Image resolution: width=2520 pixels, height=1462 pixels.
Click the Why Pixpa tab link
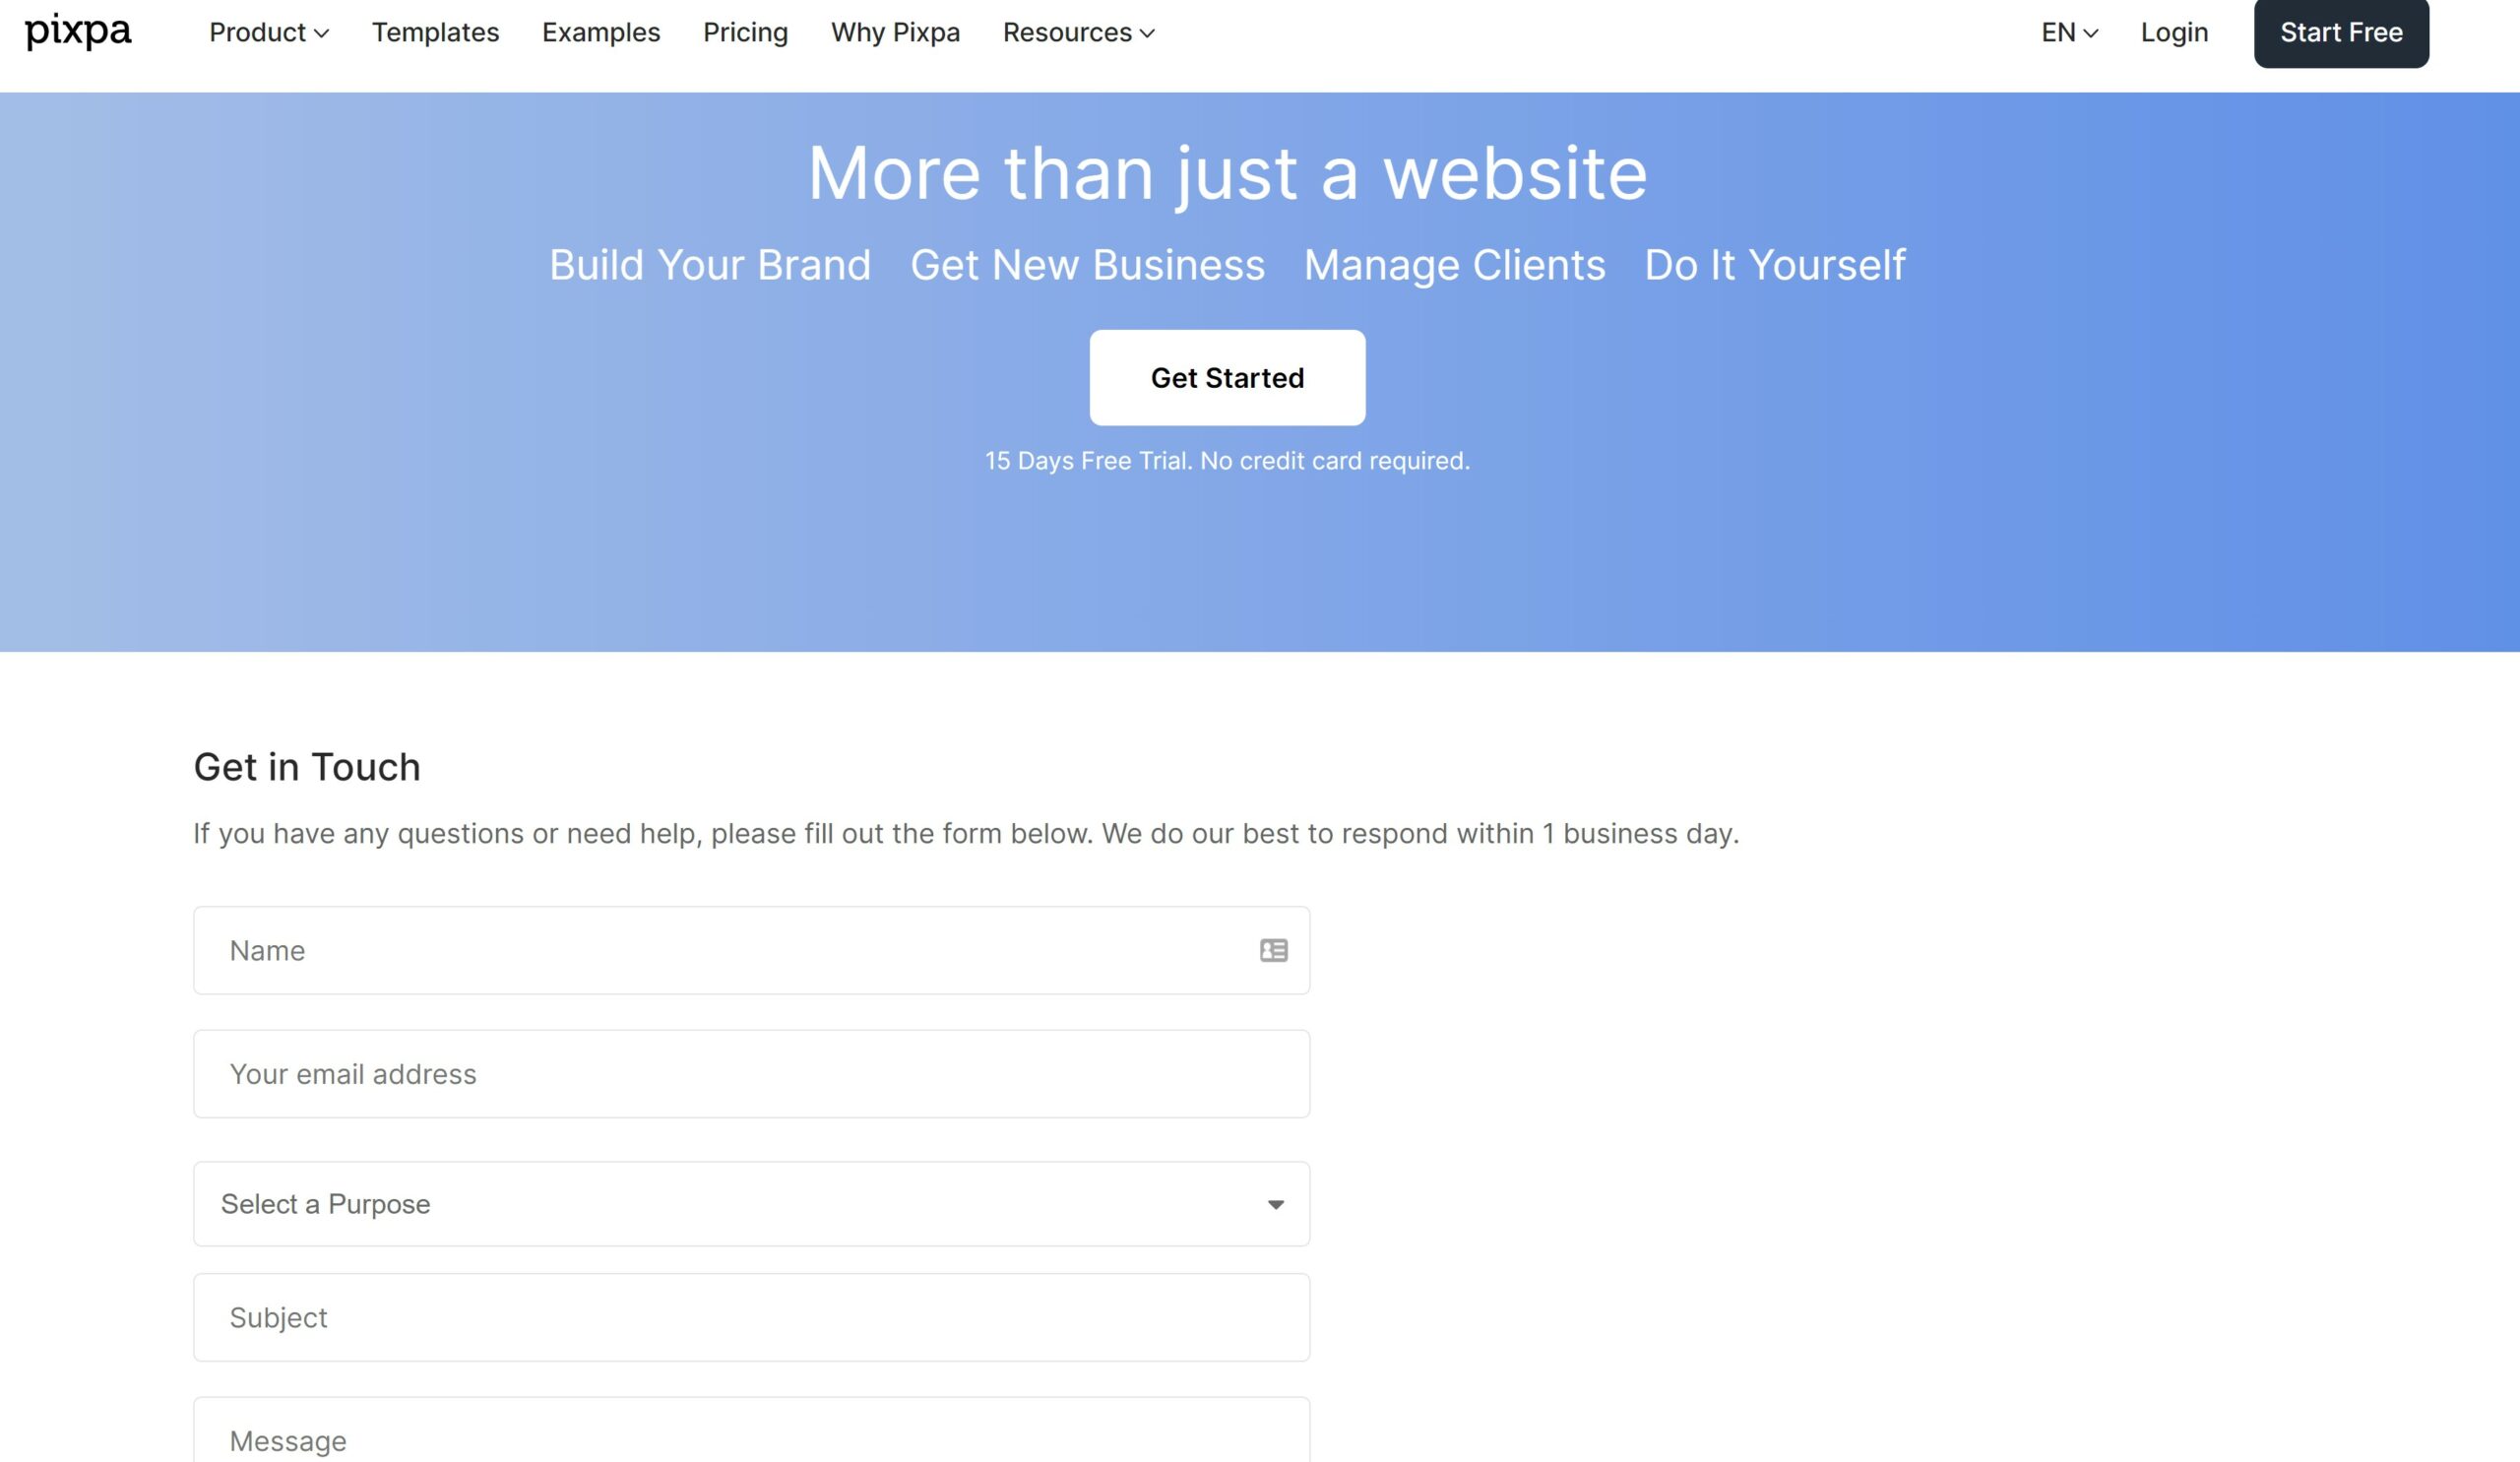pos(896,30)
